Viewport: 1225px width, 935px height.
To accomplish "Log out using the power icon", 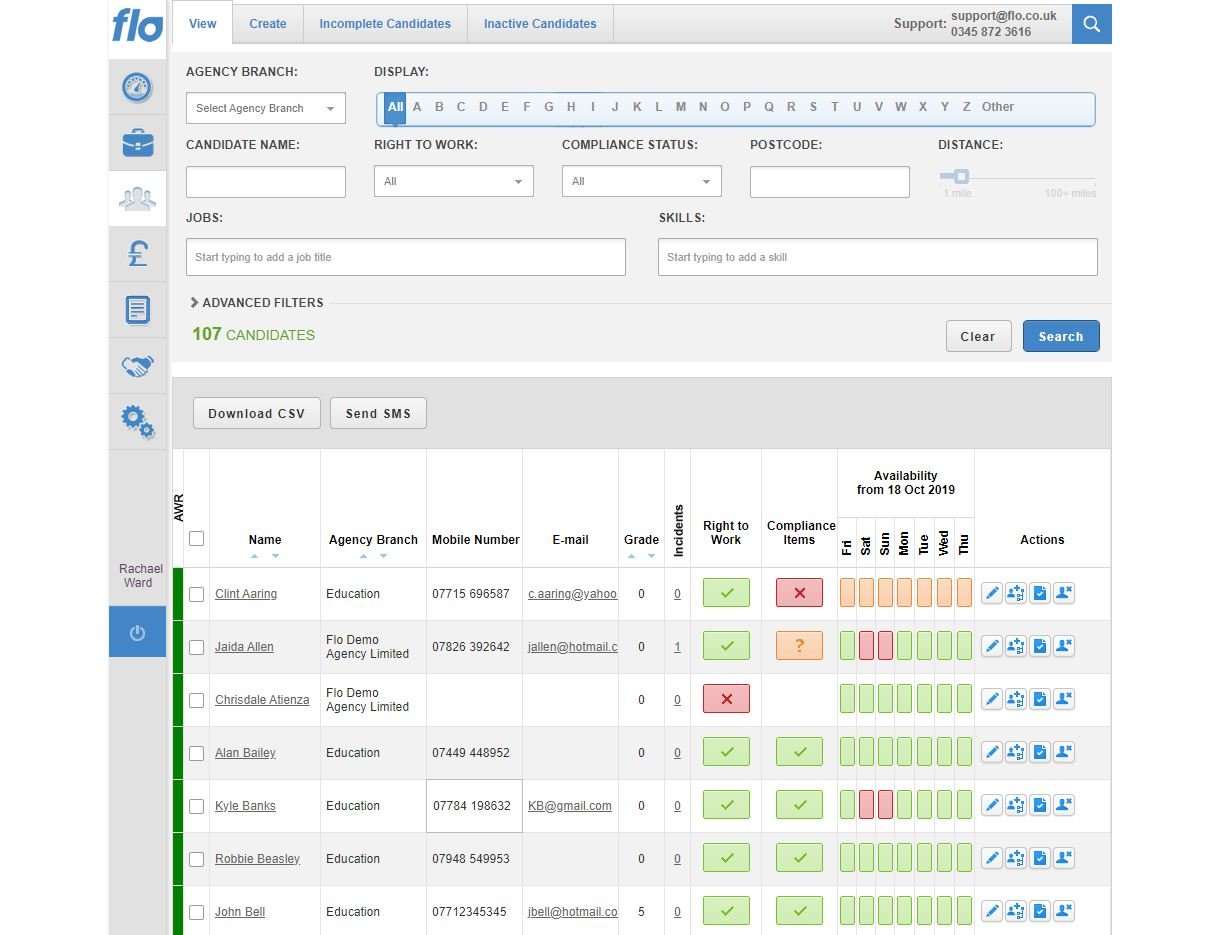I will (x=137, y=632).
